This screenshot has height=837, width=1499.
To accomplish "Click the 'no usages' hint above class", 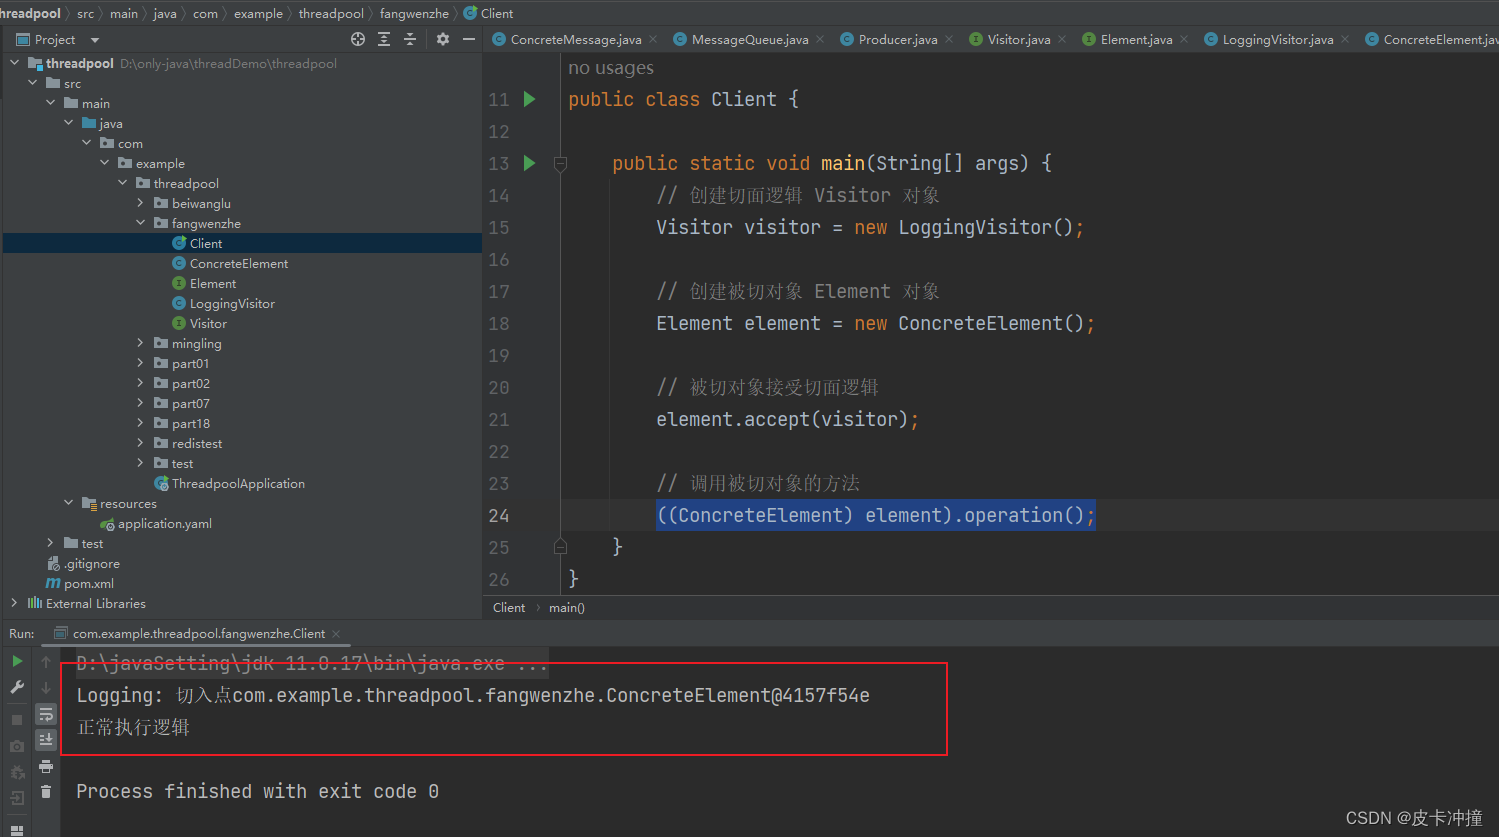I will click(x=611, y=68).
